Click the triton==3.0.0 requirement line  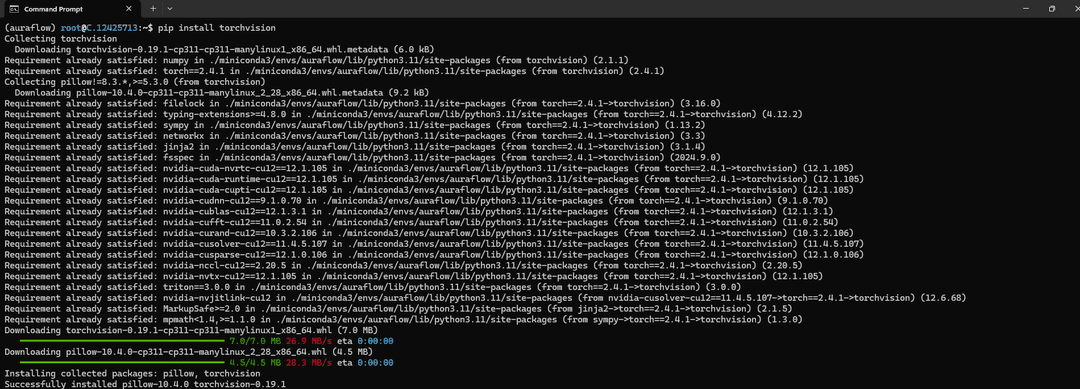373,286
